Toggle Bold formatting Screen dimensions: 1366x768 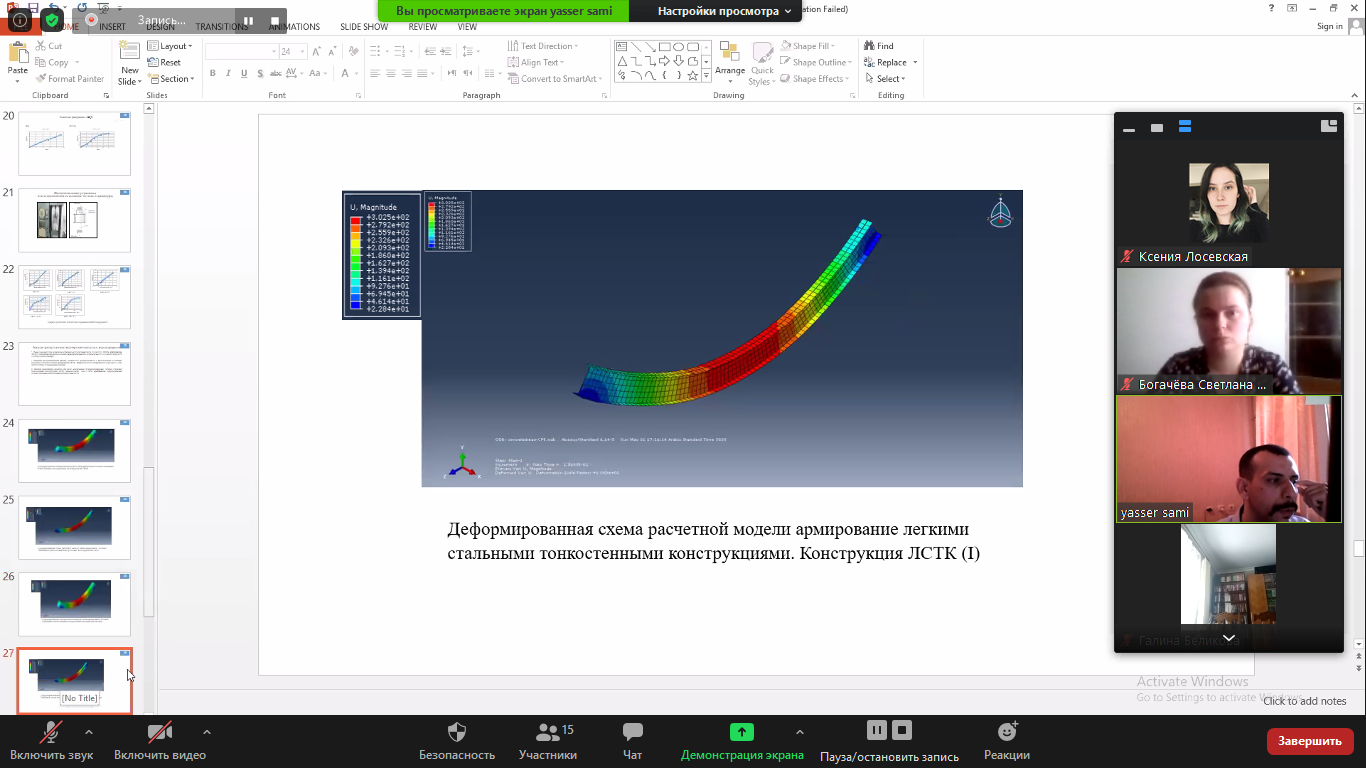[213, 74]
